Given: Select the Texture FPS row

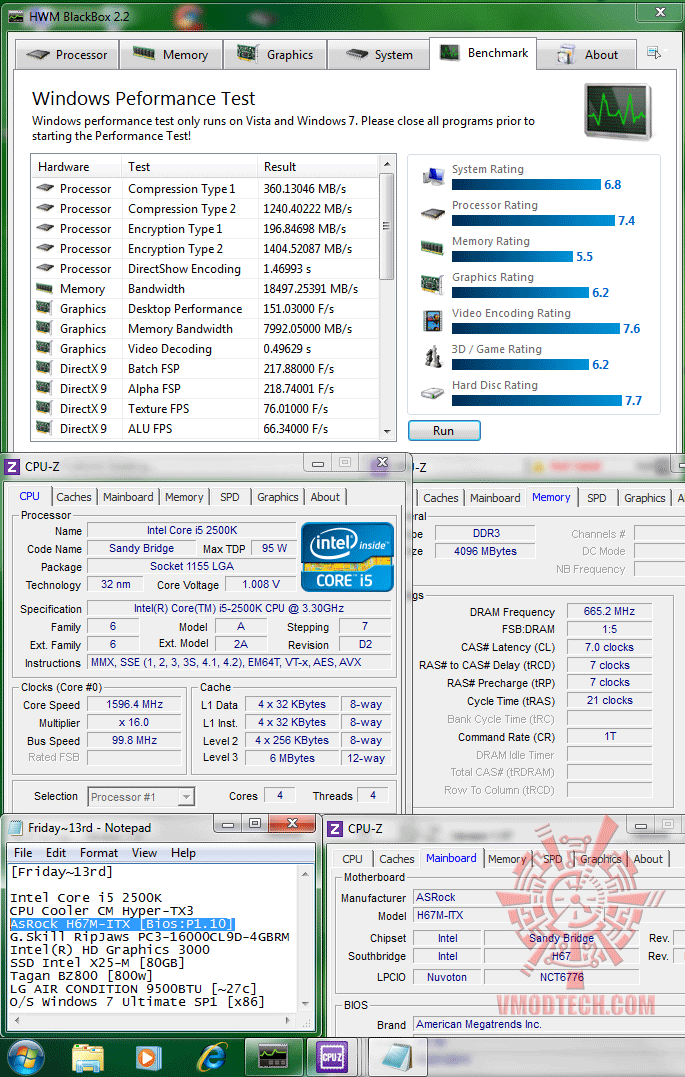Looking at the screenshot, I should 205,409.
